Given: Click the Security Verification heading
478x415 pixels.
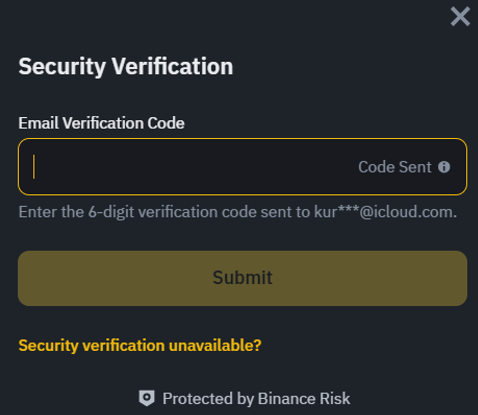Looking at the screenshot, I should tap(126, 66).
